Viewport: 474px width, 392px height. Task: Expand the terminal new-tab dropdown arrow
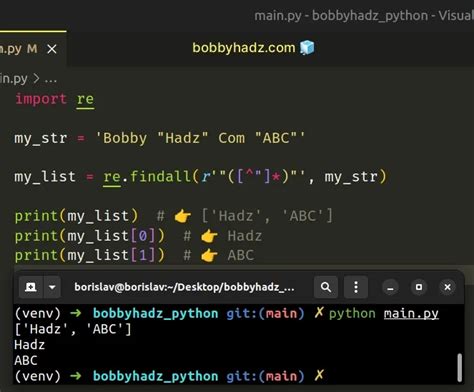[52, 287]
